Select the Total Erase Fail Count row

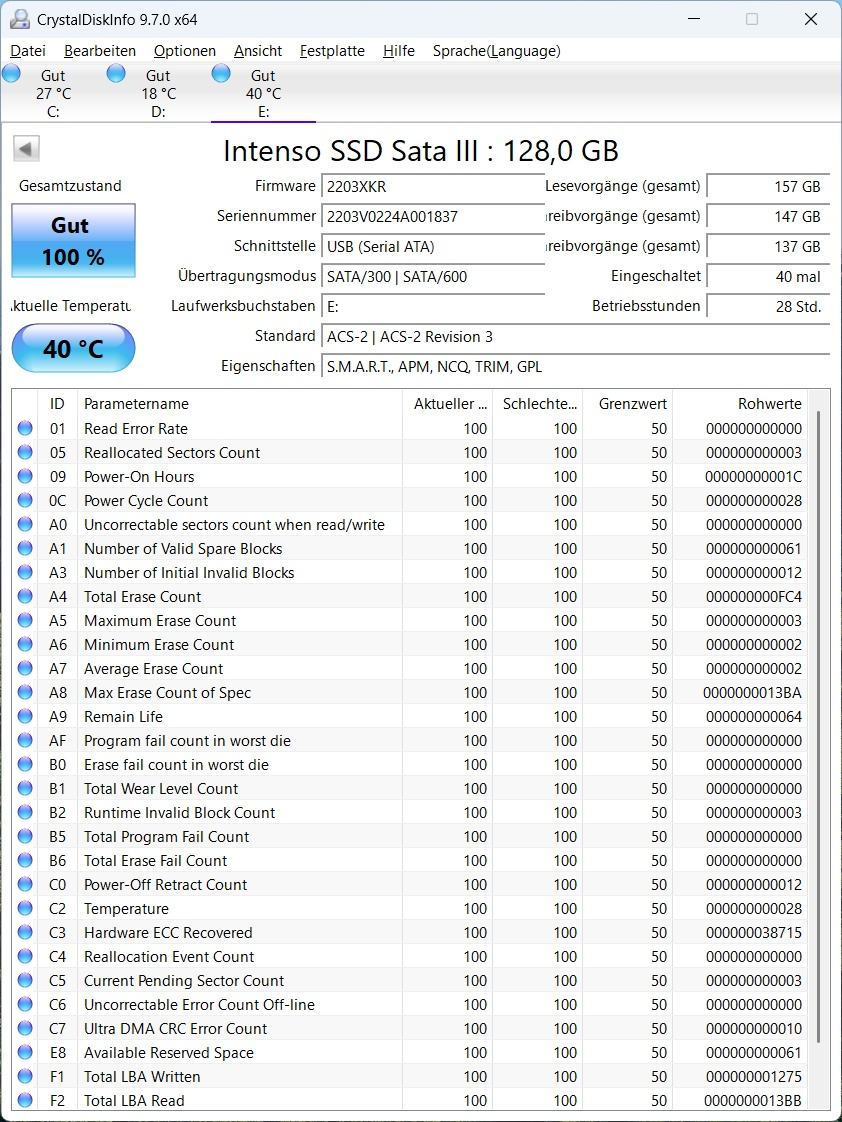pyautogui.click(x=410, y=860)
